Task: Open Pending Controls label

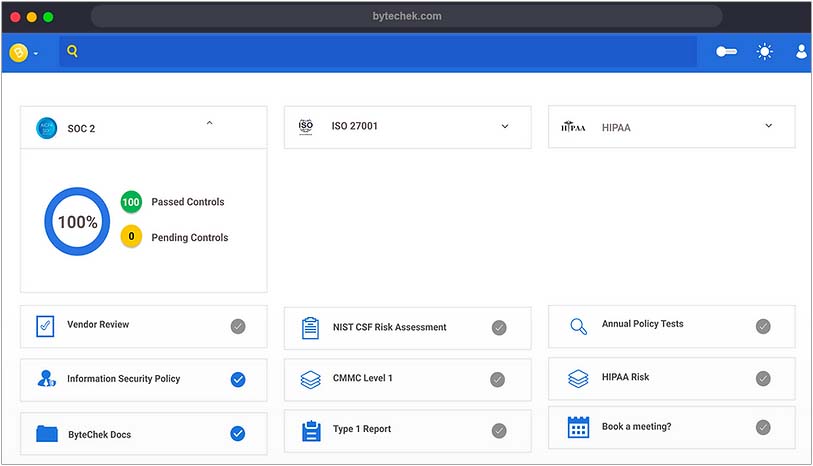Action: click(190, 237)
